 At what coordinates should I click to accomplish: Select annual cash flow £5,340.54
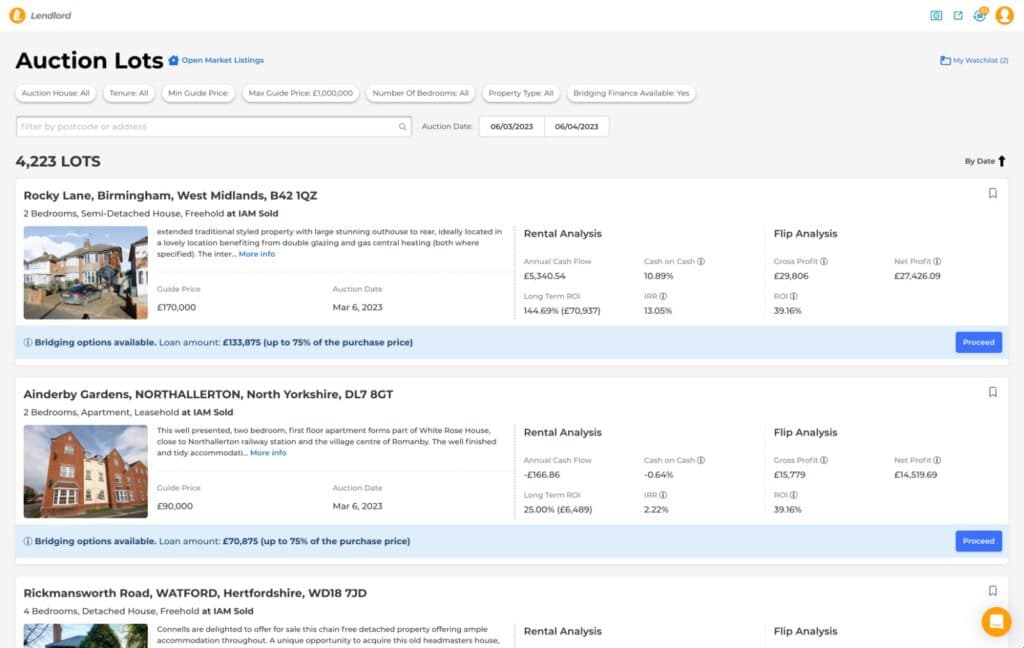pyautogui.click(x=545, y=276)
